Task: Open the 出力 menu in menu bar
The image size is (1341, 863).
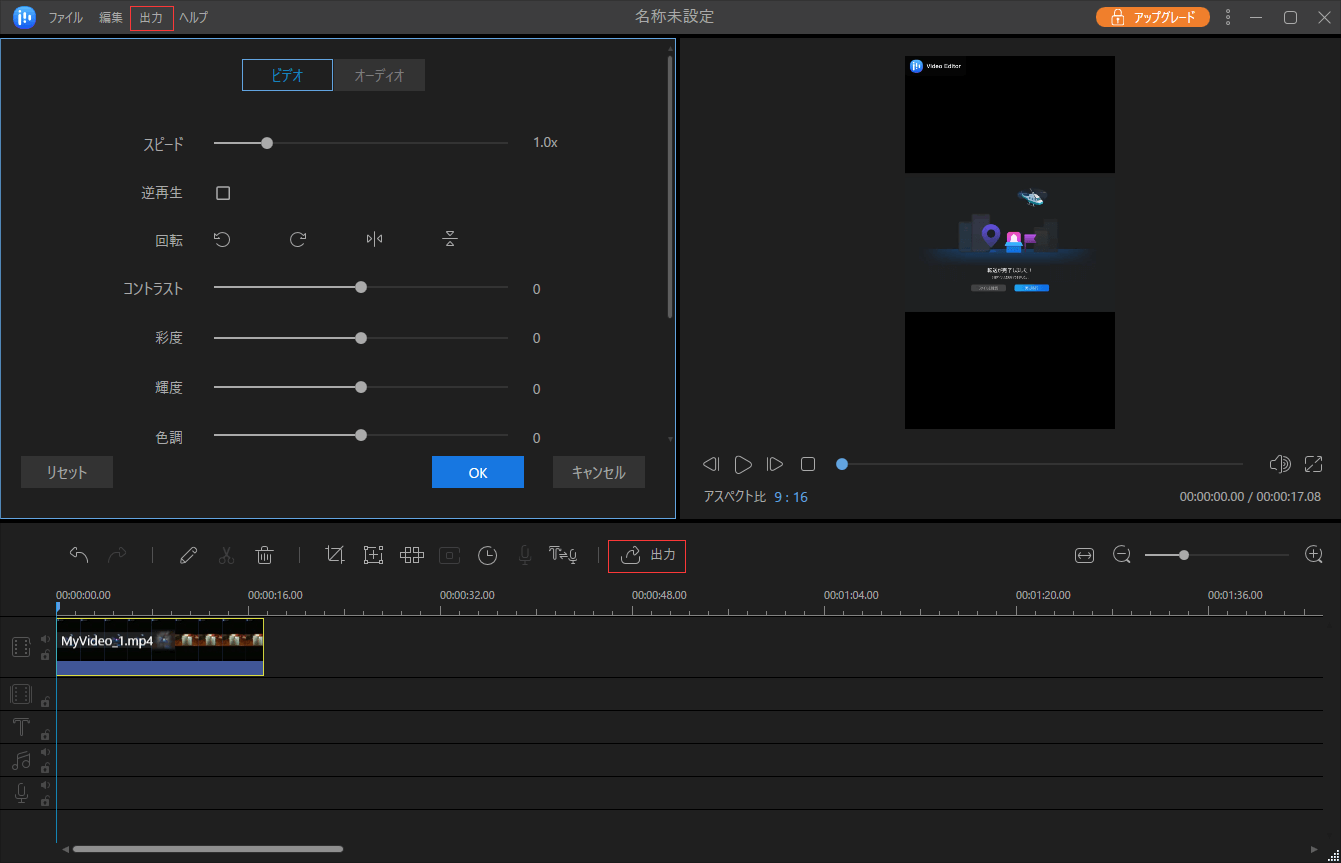Action: tap(152, 18)
